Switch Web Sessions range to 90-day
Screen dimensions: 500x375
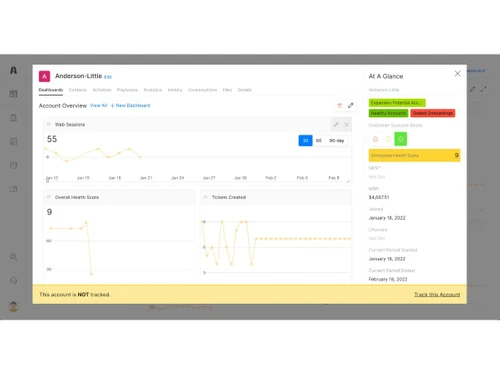tap(337, 140)
